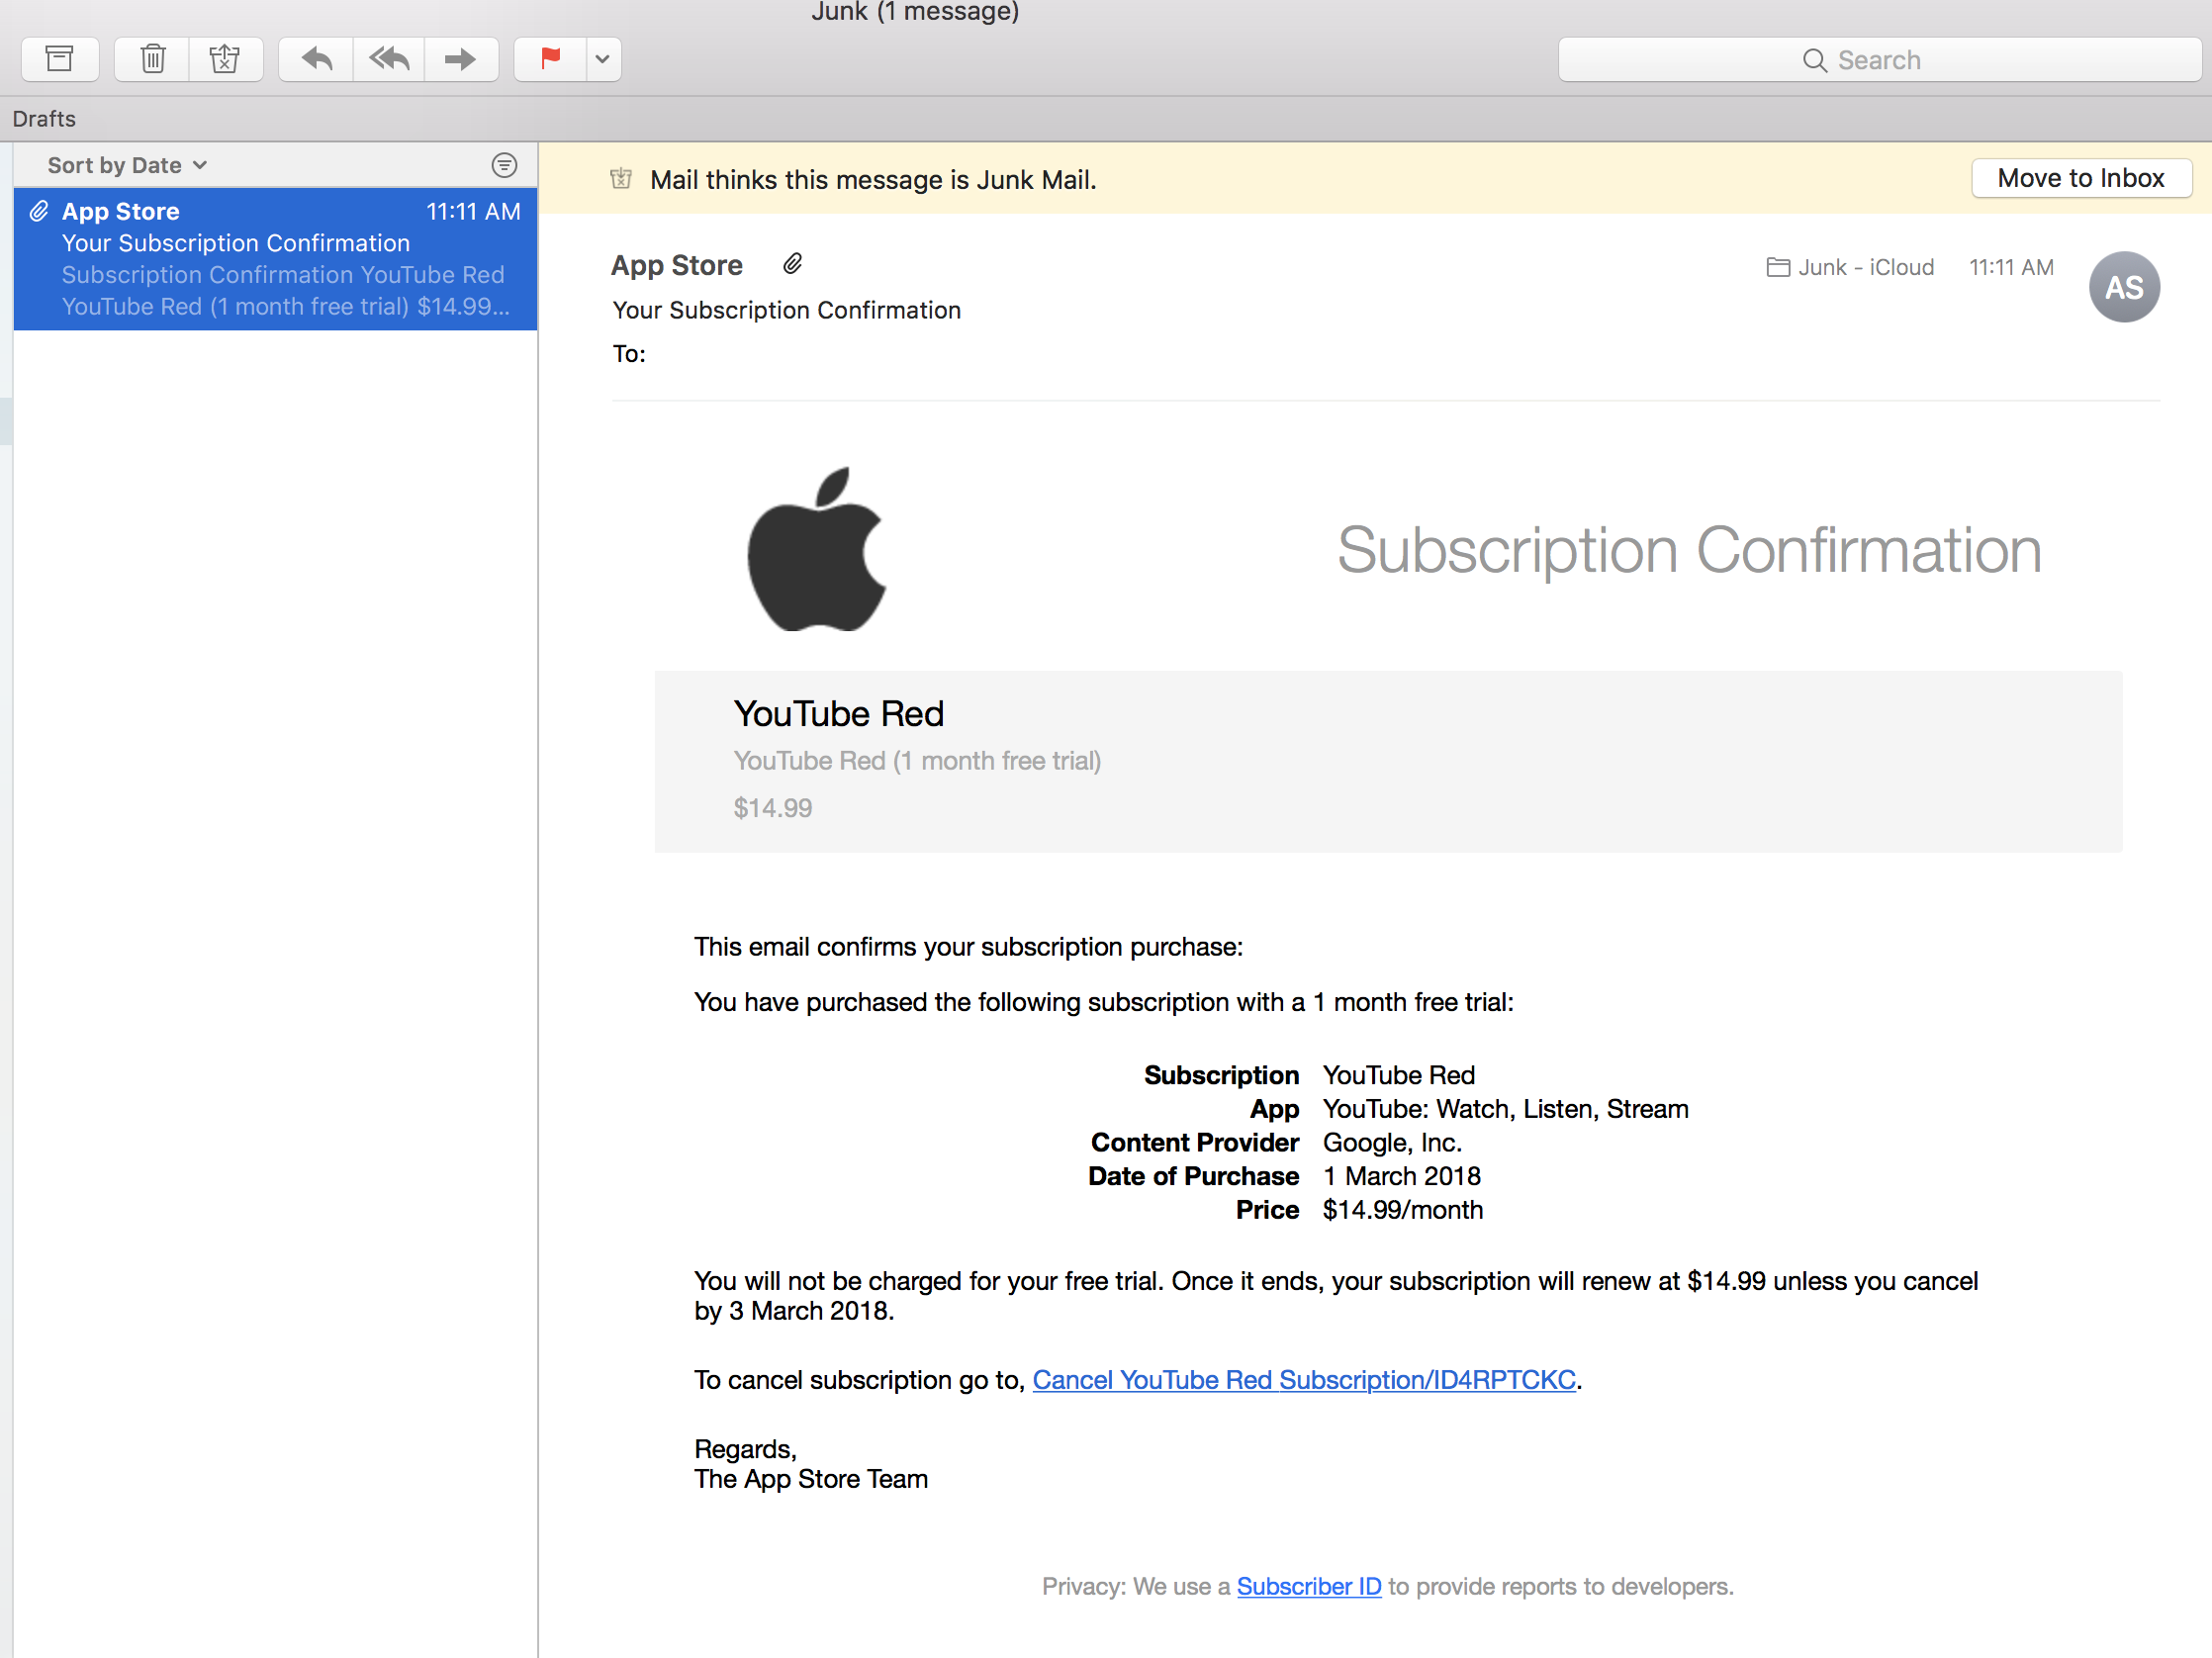Click Your Subscription Confirmation subject line

pyautogui.click(x=787, y=310)
